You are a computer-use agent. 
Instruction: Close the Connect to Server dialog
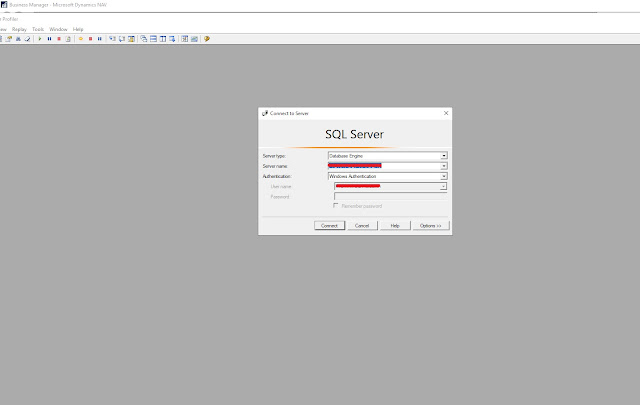point(446,113)
